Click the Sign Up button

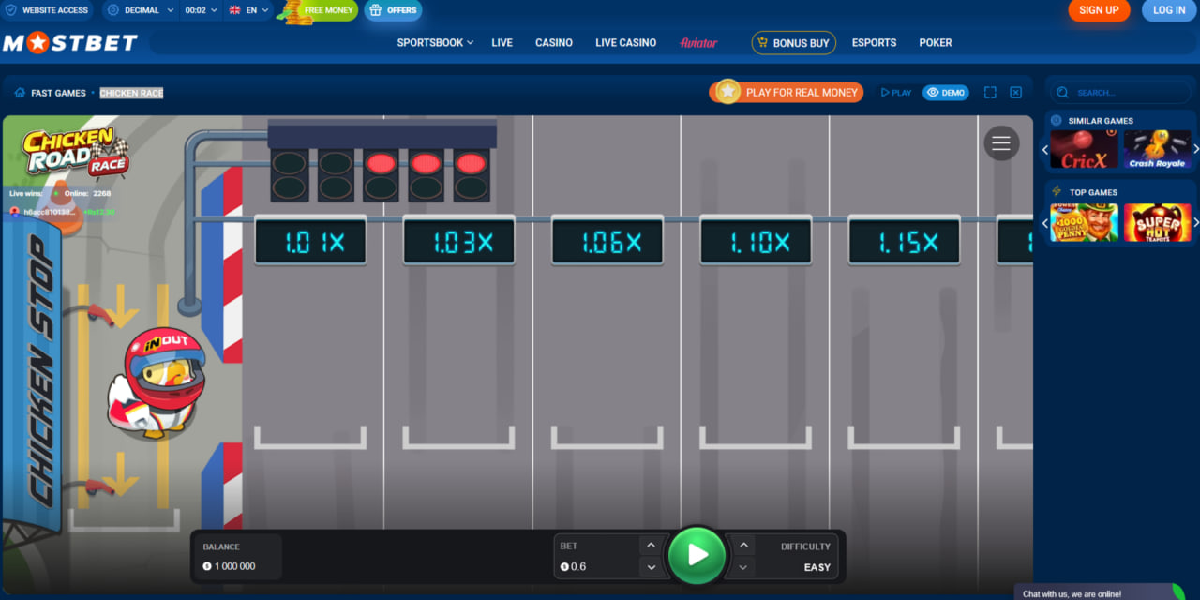pyautogui.click(x=1098, y=10)
